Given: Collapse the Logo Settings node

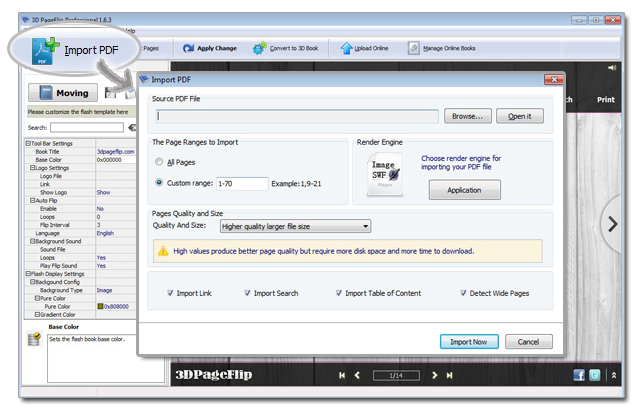Looking at the screenshot, I should 32,168.
